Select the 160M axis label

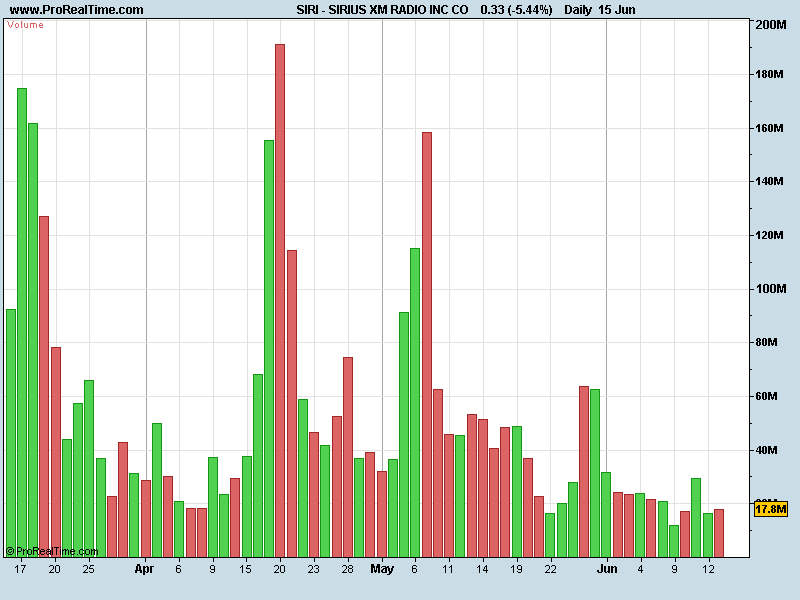pos(769,128)
